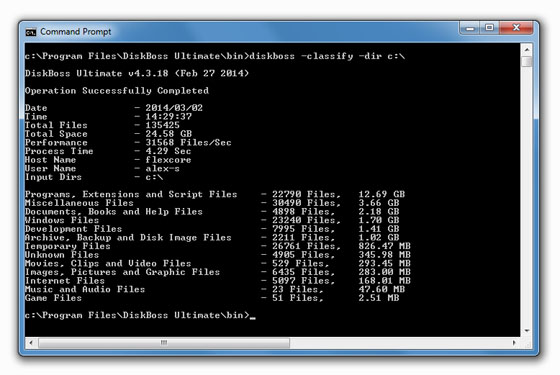Click the Command Prompt title bar icon
This screenshot has height=375, width=560.
tap(31, 32)
